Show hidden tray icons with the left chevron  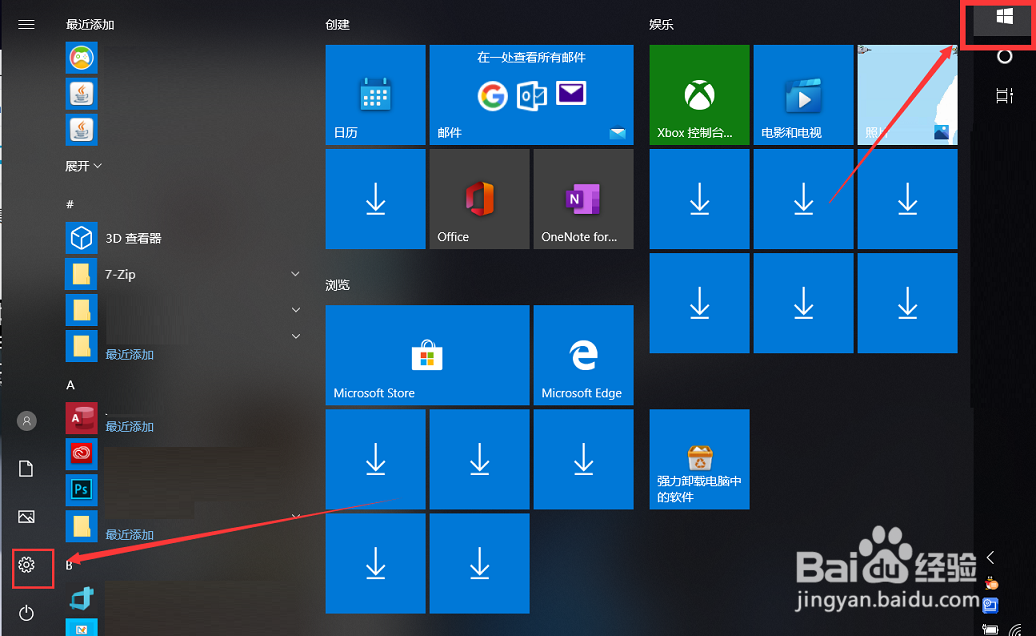[x=990, y=557]
